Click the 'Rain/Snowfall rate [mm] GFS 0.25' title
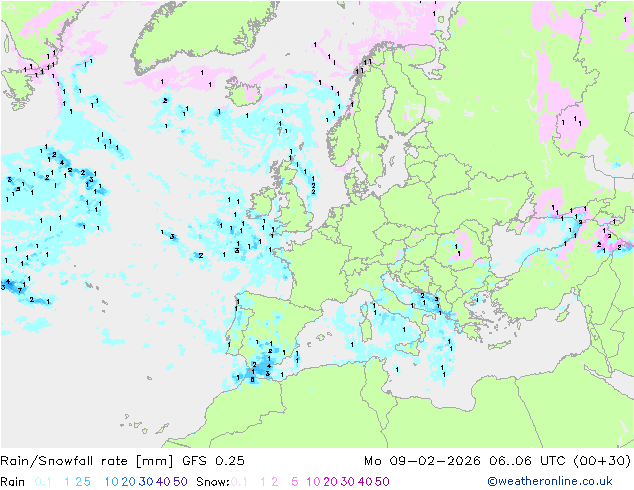The height and width of the screenshot is (490, 634). [123, 461]
